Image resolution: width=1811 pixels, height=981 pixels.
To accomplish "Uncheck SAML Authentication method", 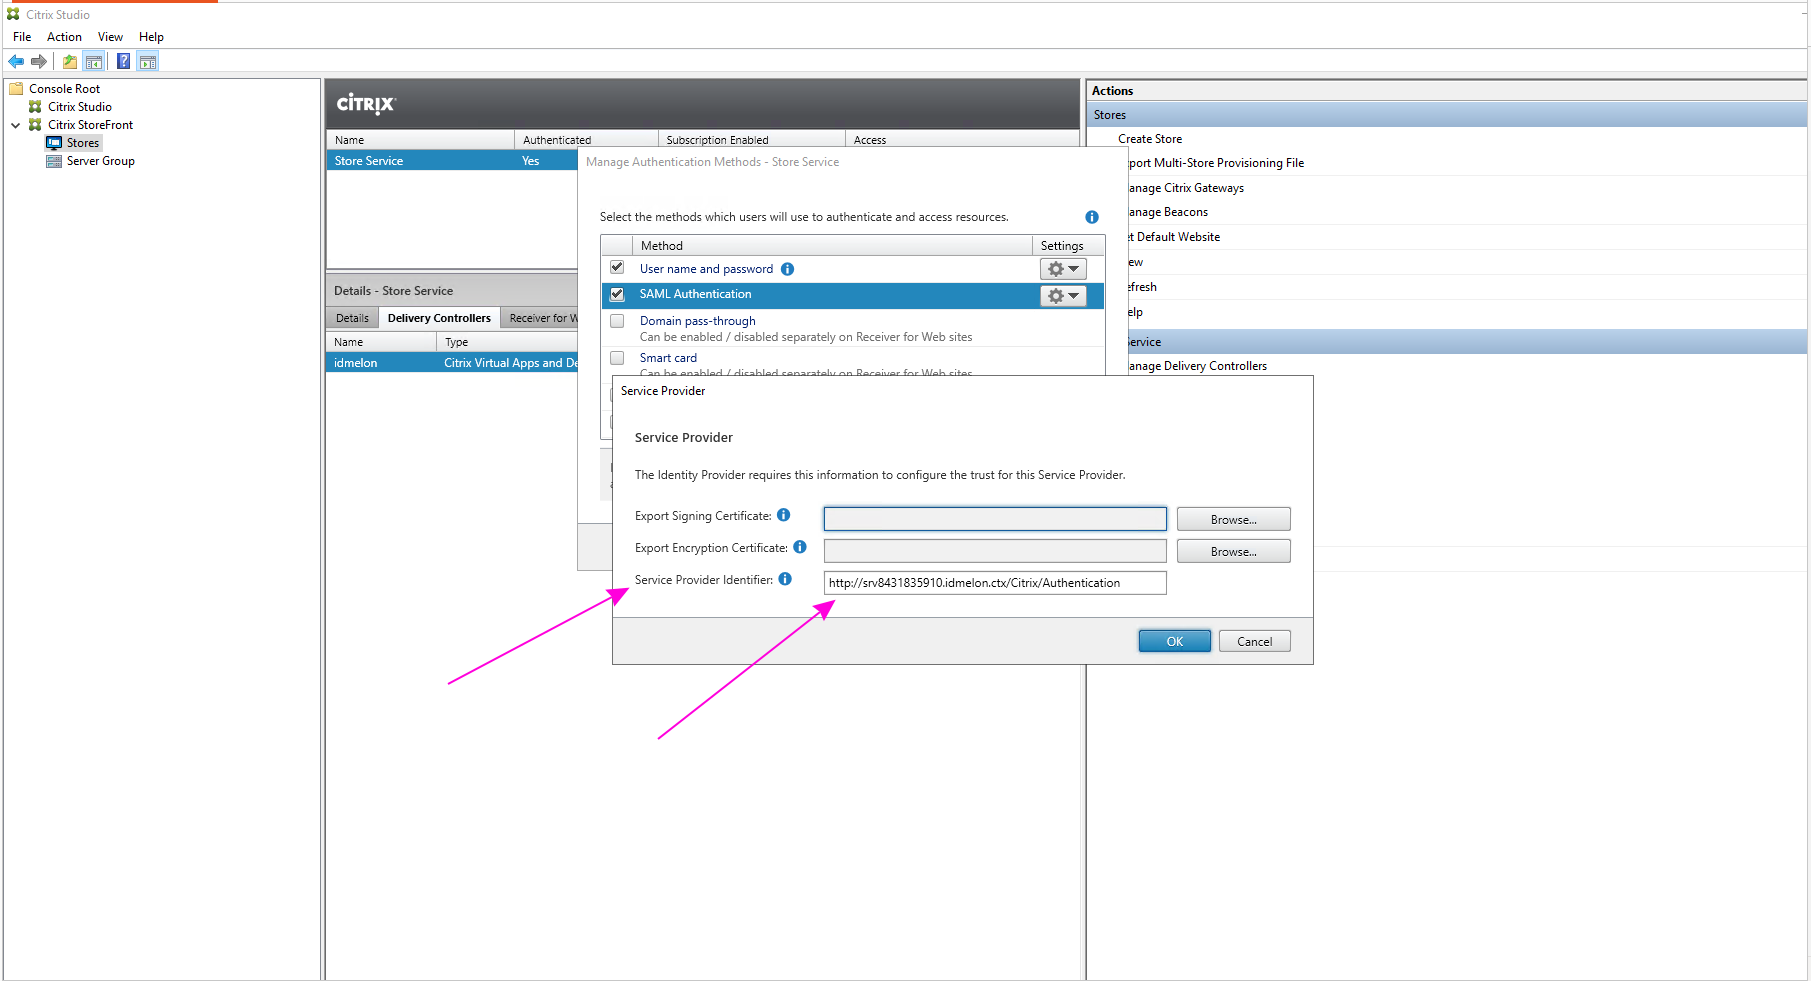I will pyautogui.click(x=617, y=294).
